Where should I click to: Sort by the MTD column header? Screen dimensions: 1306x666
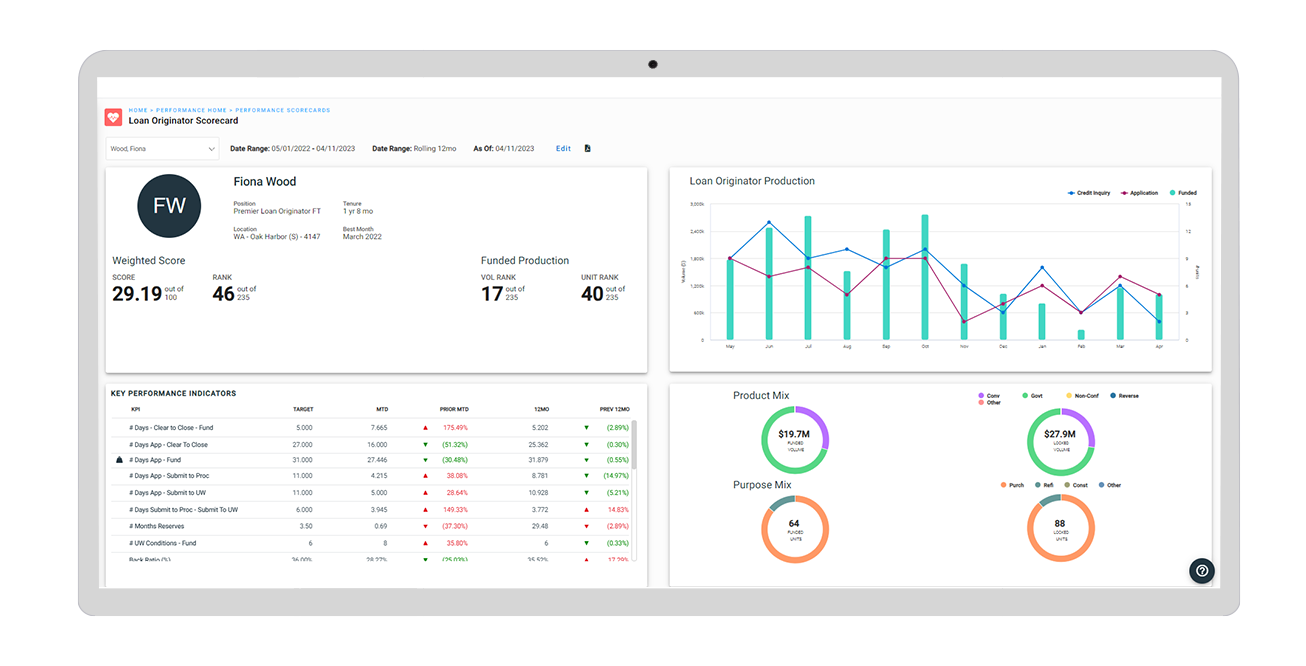(381, 409)
